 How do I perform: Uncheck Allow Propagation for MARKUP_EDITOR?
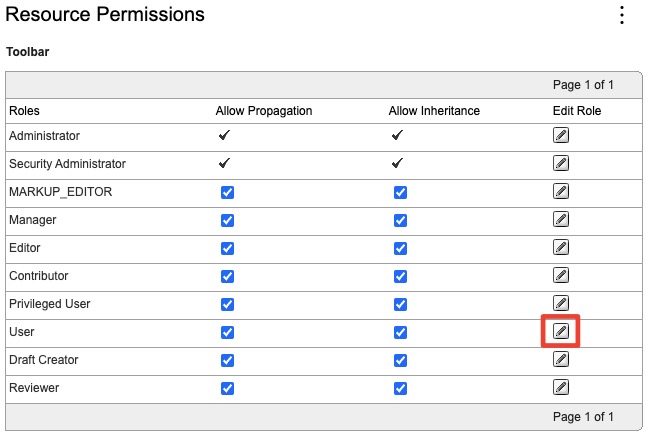coord(227,192)
